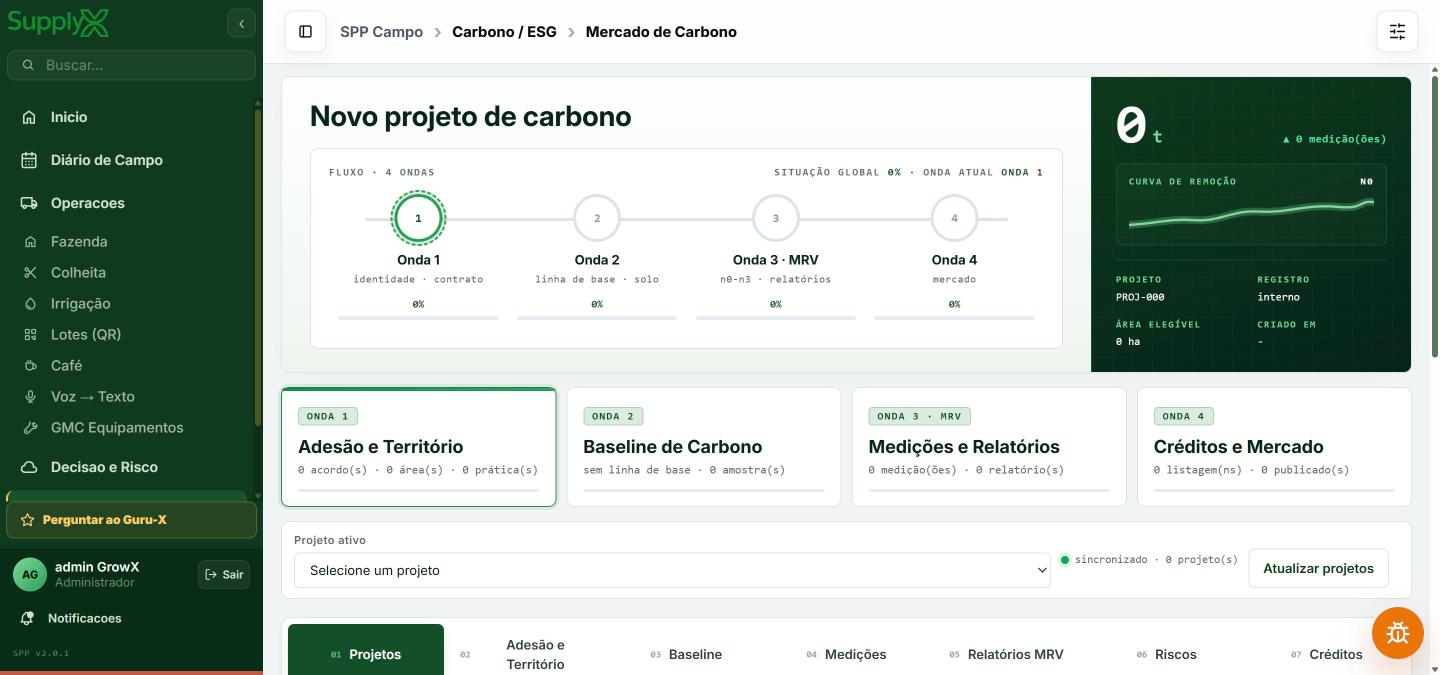Switch to the Medições tab
1440x675 pixels.
pos(846,654)
